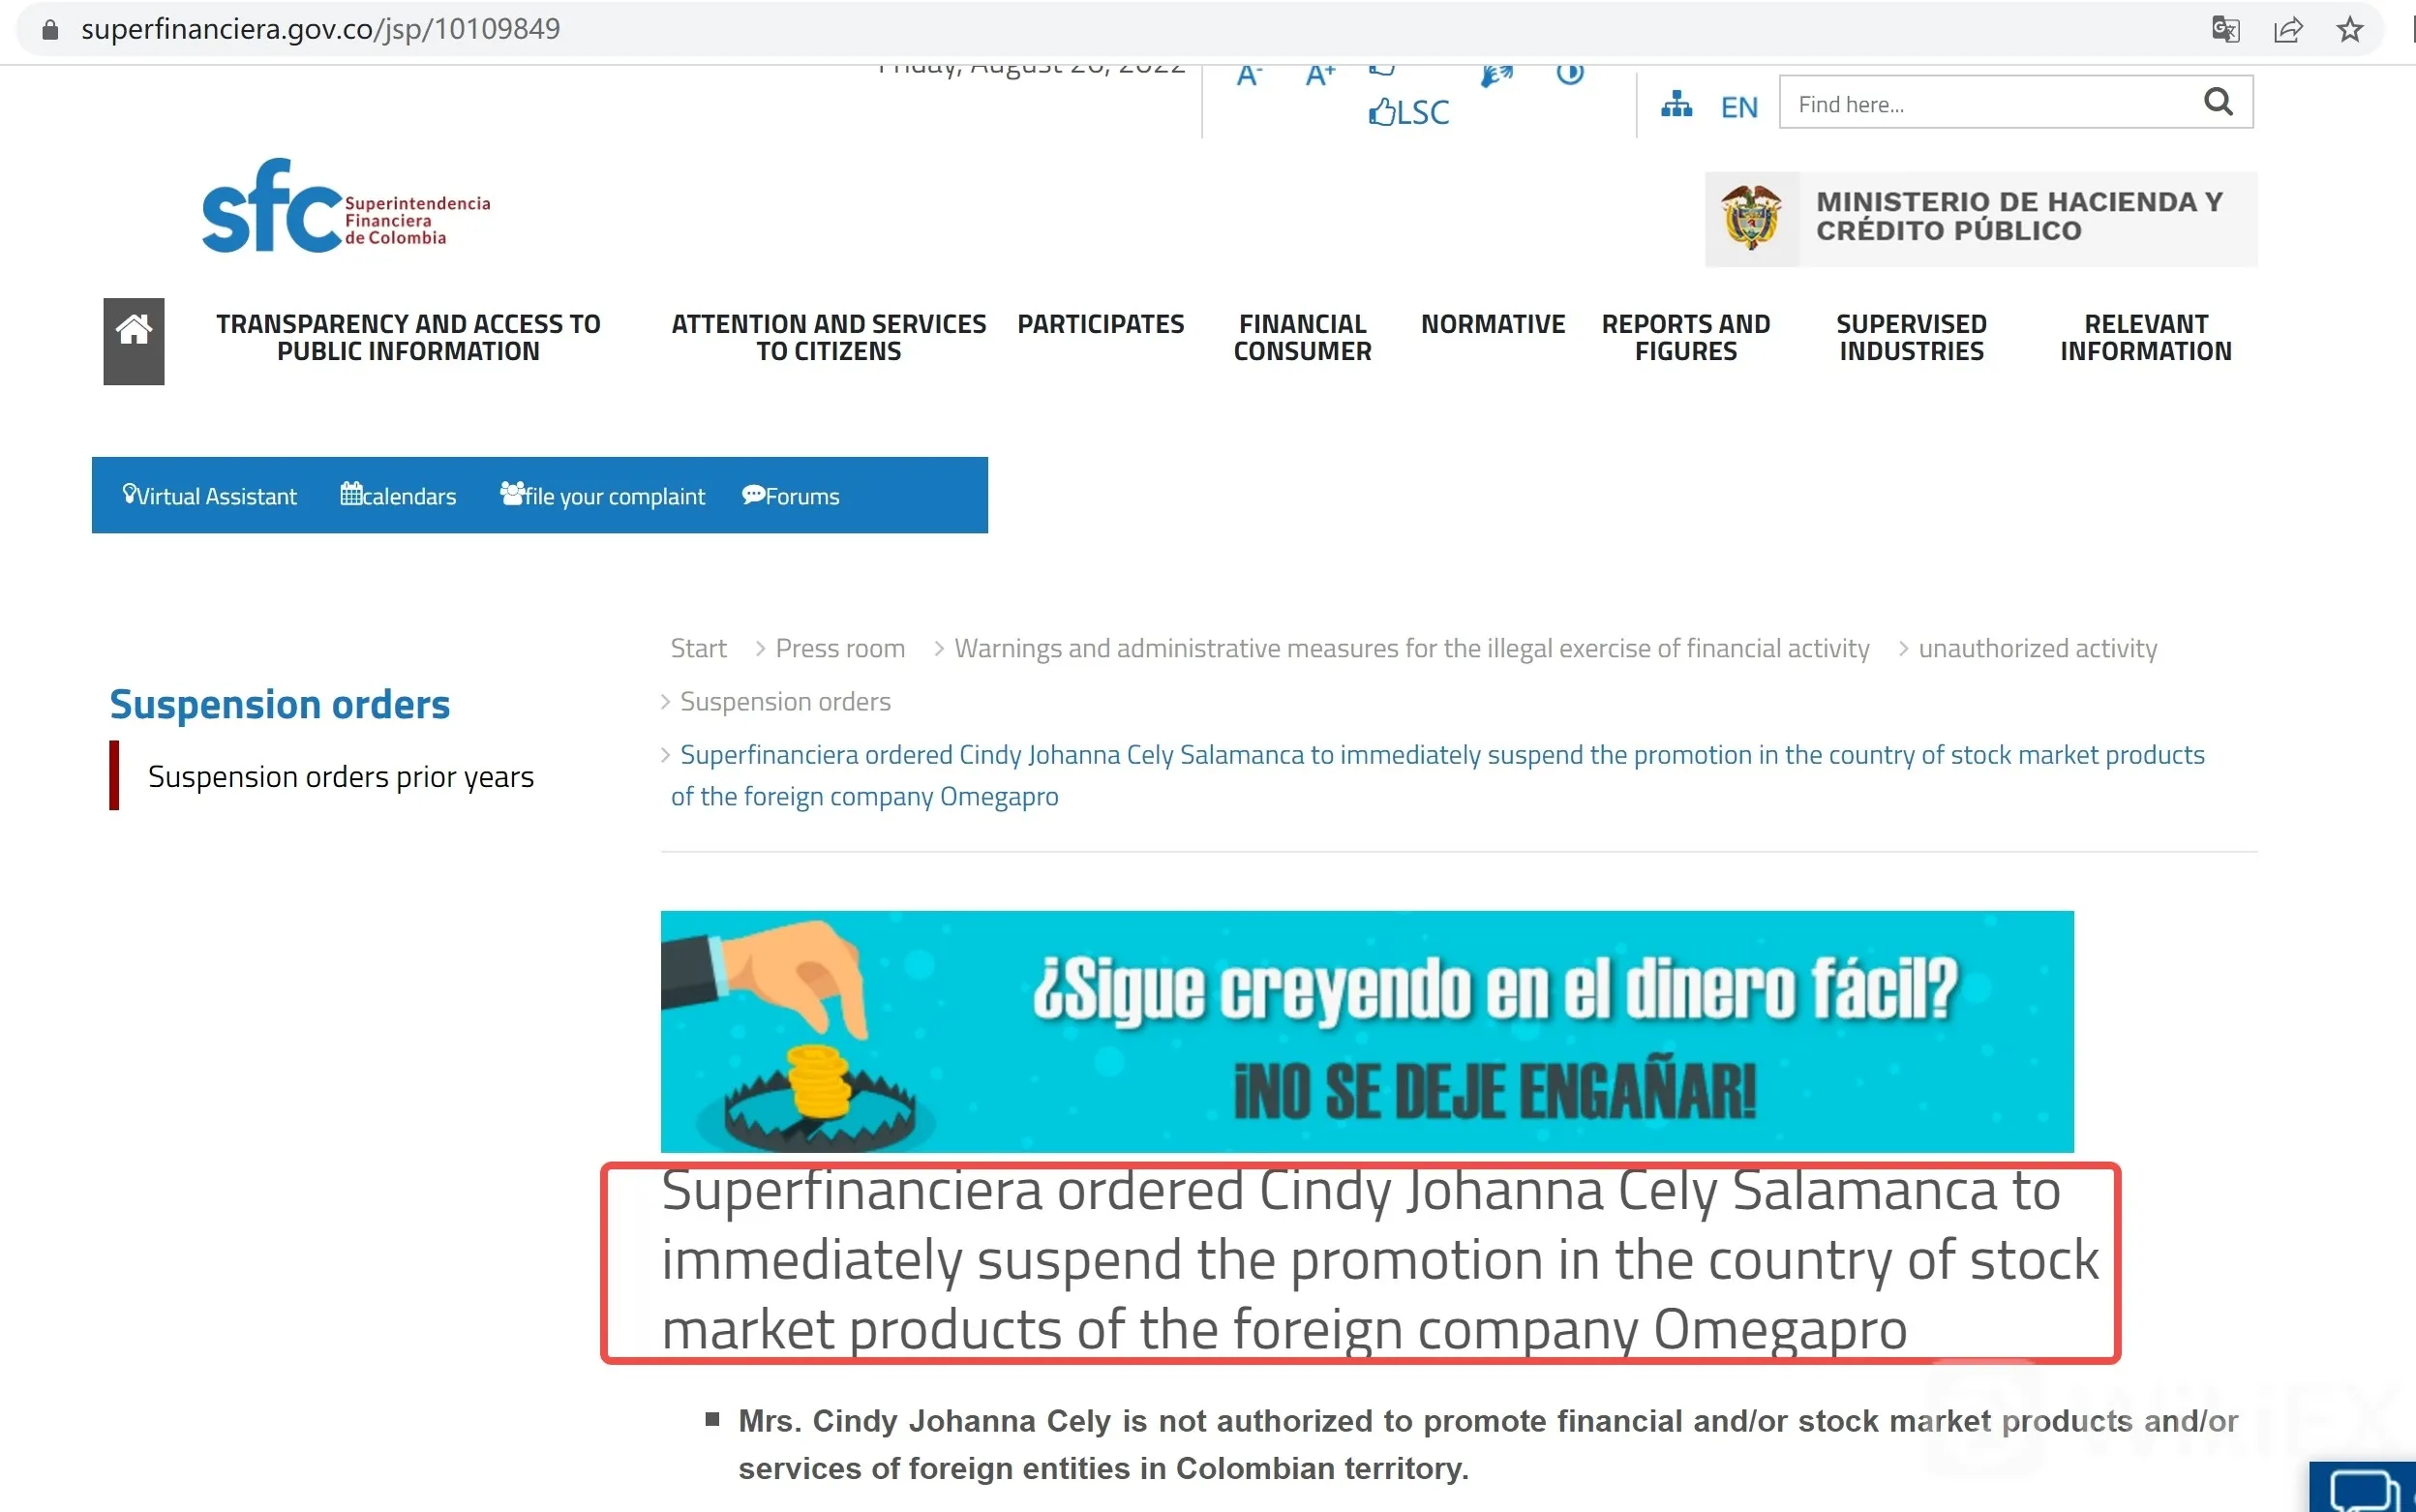
Task: Click the dinero fácil warning banner image
Action: (1367, 1031)
